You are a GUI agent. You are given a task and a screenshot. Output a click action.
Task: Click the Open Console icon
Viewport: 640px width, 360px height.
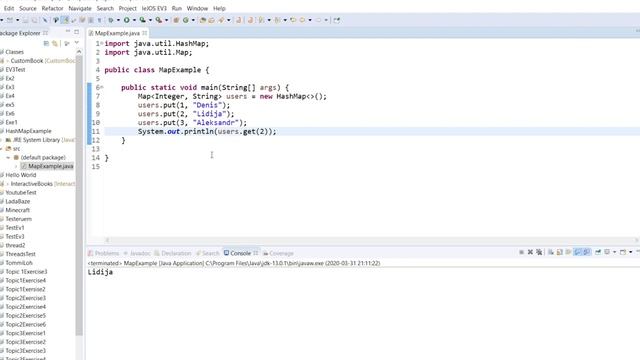click(623, 252)
